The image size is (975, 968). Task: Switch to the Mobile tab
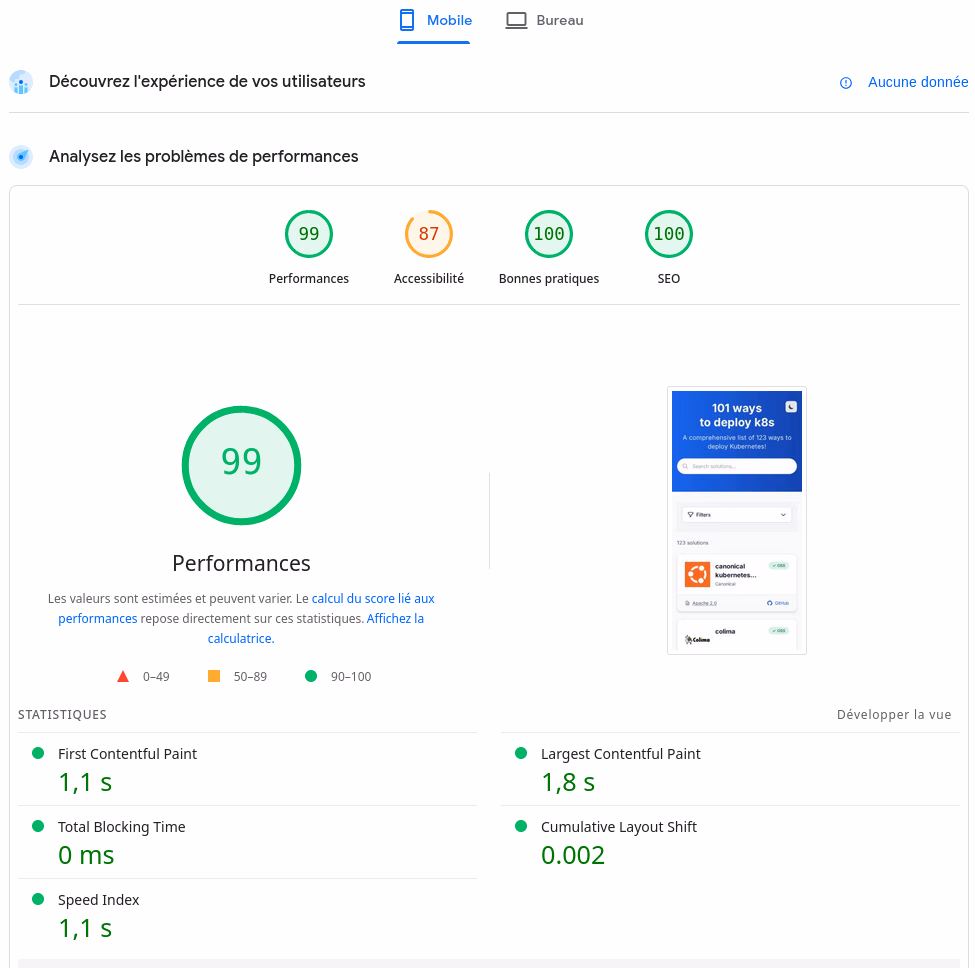coord(434,20)
